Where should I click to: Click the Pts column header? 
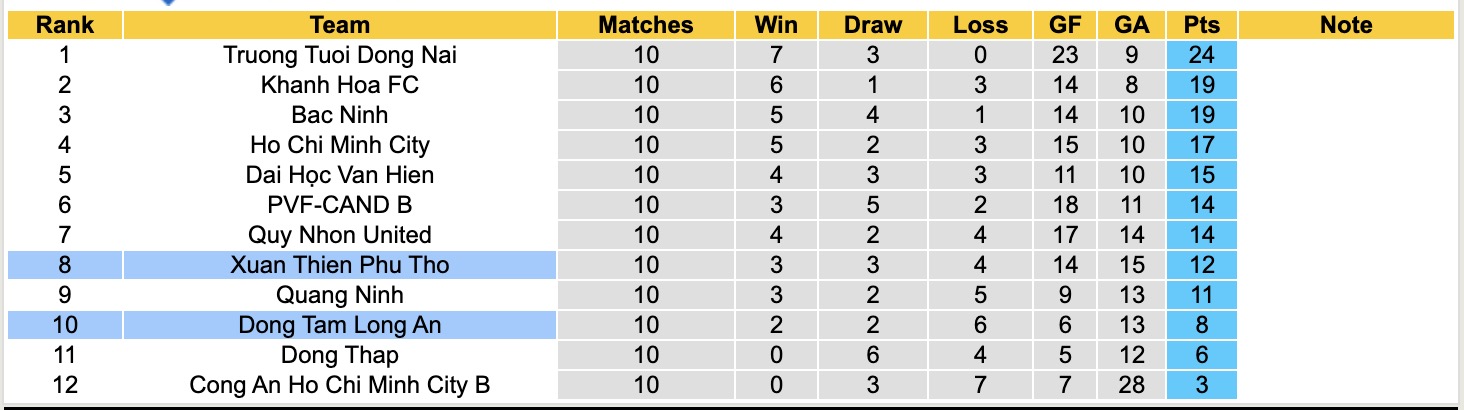pos(1201,25)
